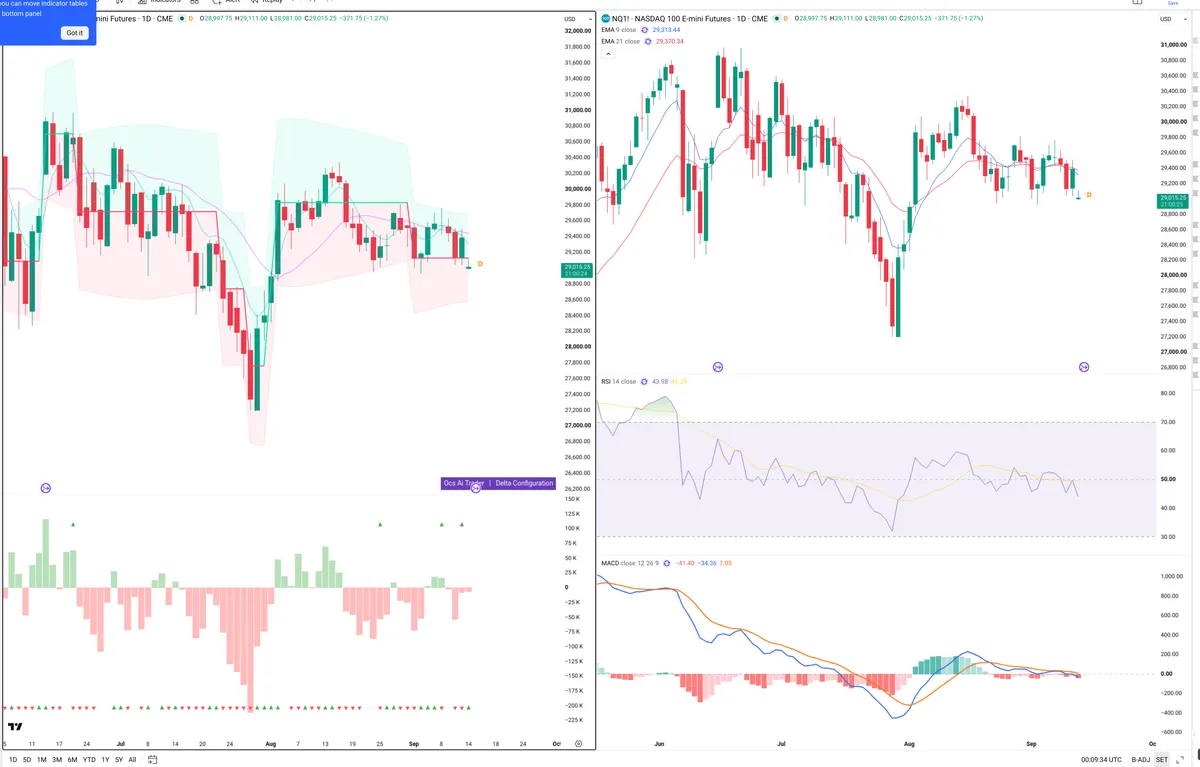The width and height of the screenshot is (1200, 767).
Task: Select the 6M time range
Action: click(72, 759)
